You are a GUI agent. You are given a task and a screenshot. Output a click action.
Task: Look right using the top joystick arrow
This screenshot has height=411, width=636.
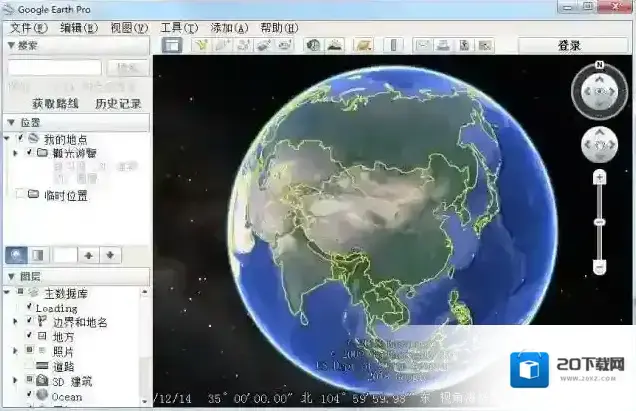point(612,92)
